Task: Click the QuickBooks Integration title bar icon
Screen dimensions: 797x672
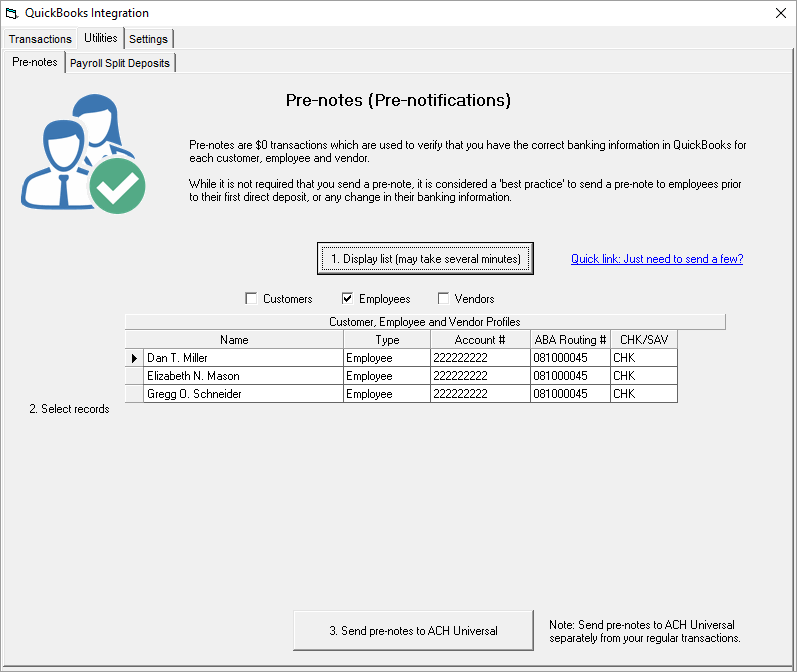Action: 12,13
